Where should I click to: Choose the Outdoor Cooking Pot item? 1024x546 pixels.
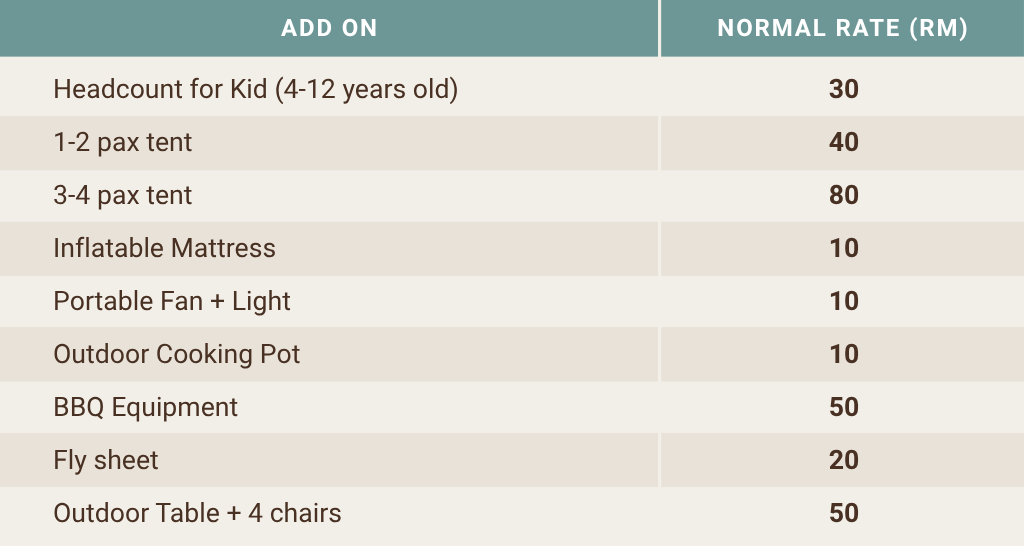click(x=176, y=354)
